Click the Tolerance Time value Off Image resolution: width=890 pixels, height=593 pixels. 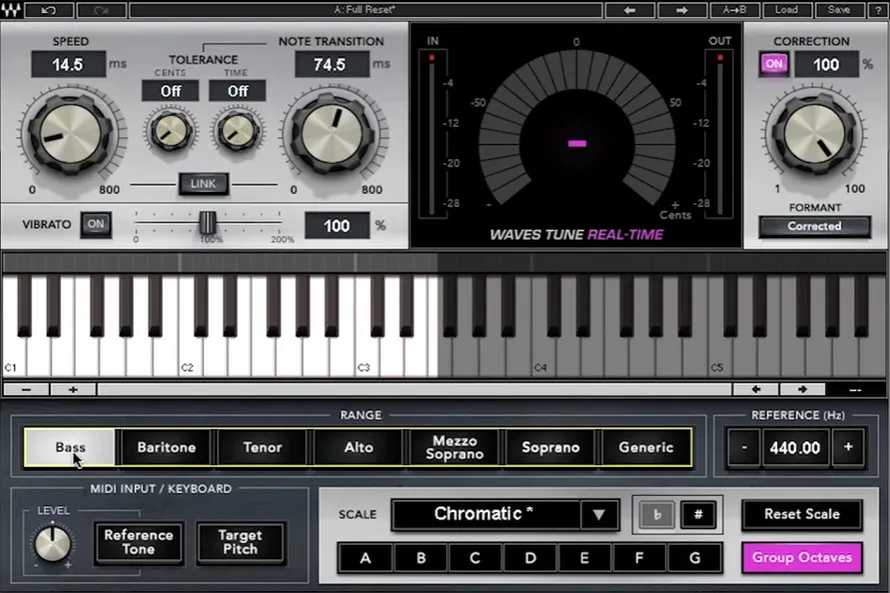(237, 91)
